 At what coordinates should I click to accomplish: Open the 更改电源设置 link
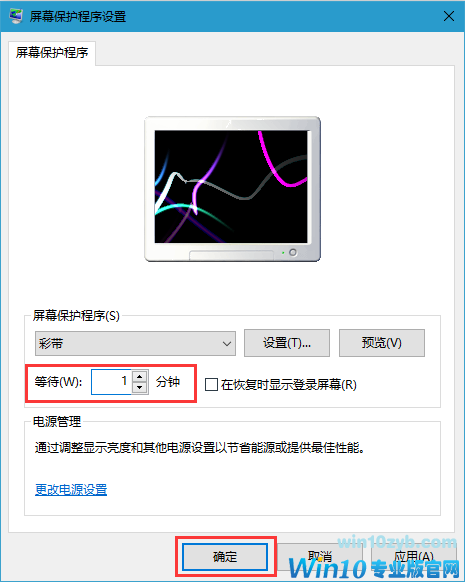click(x=71, y=490)
